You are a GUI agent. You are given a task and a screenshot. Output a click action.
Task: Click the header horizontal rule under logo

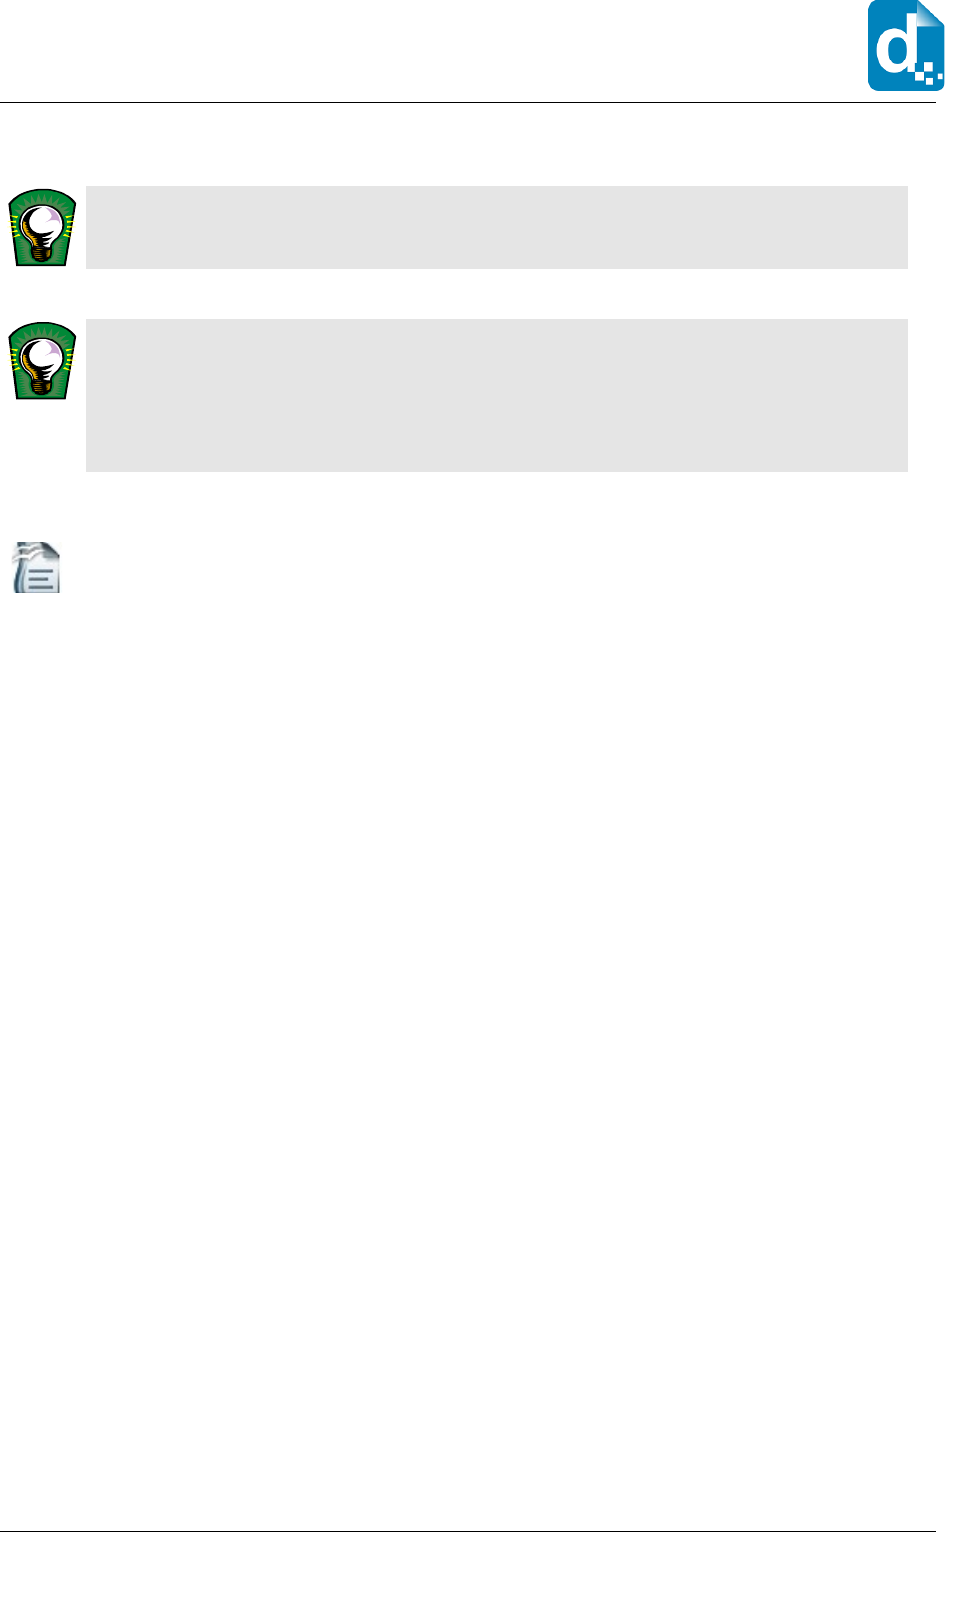(468, 102)
